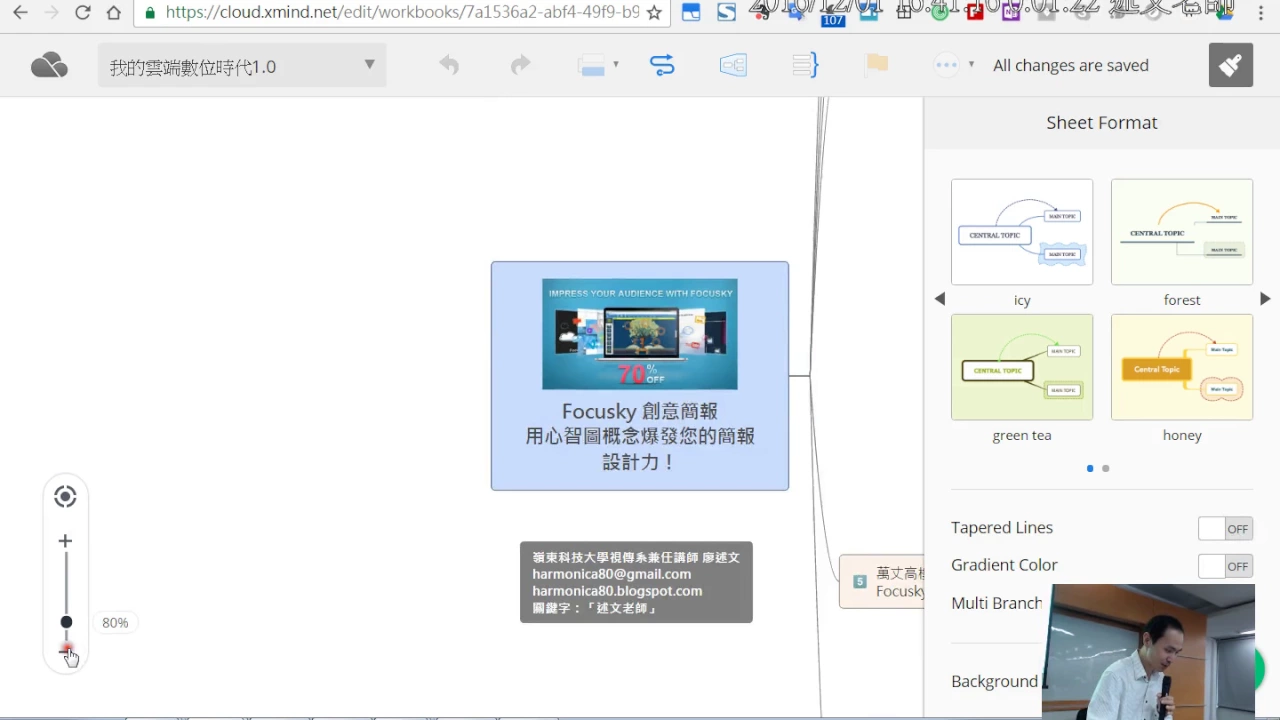
Task: Toggle the Gradient Color switch
Action: pos(1225,566)
